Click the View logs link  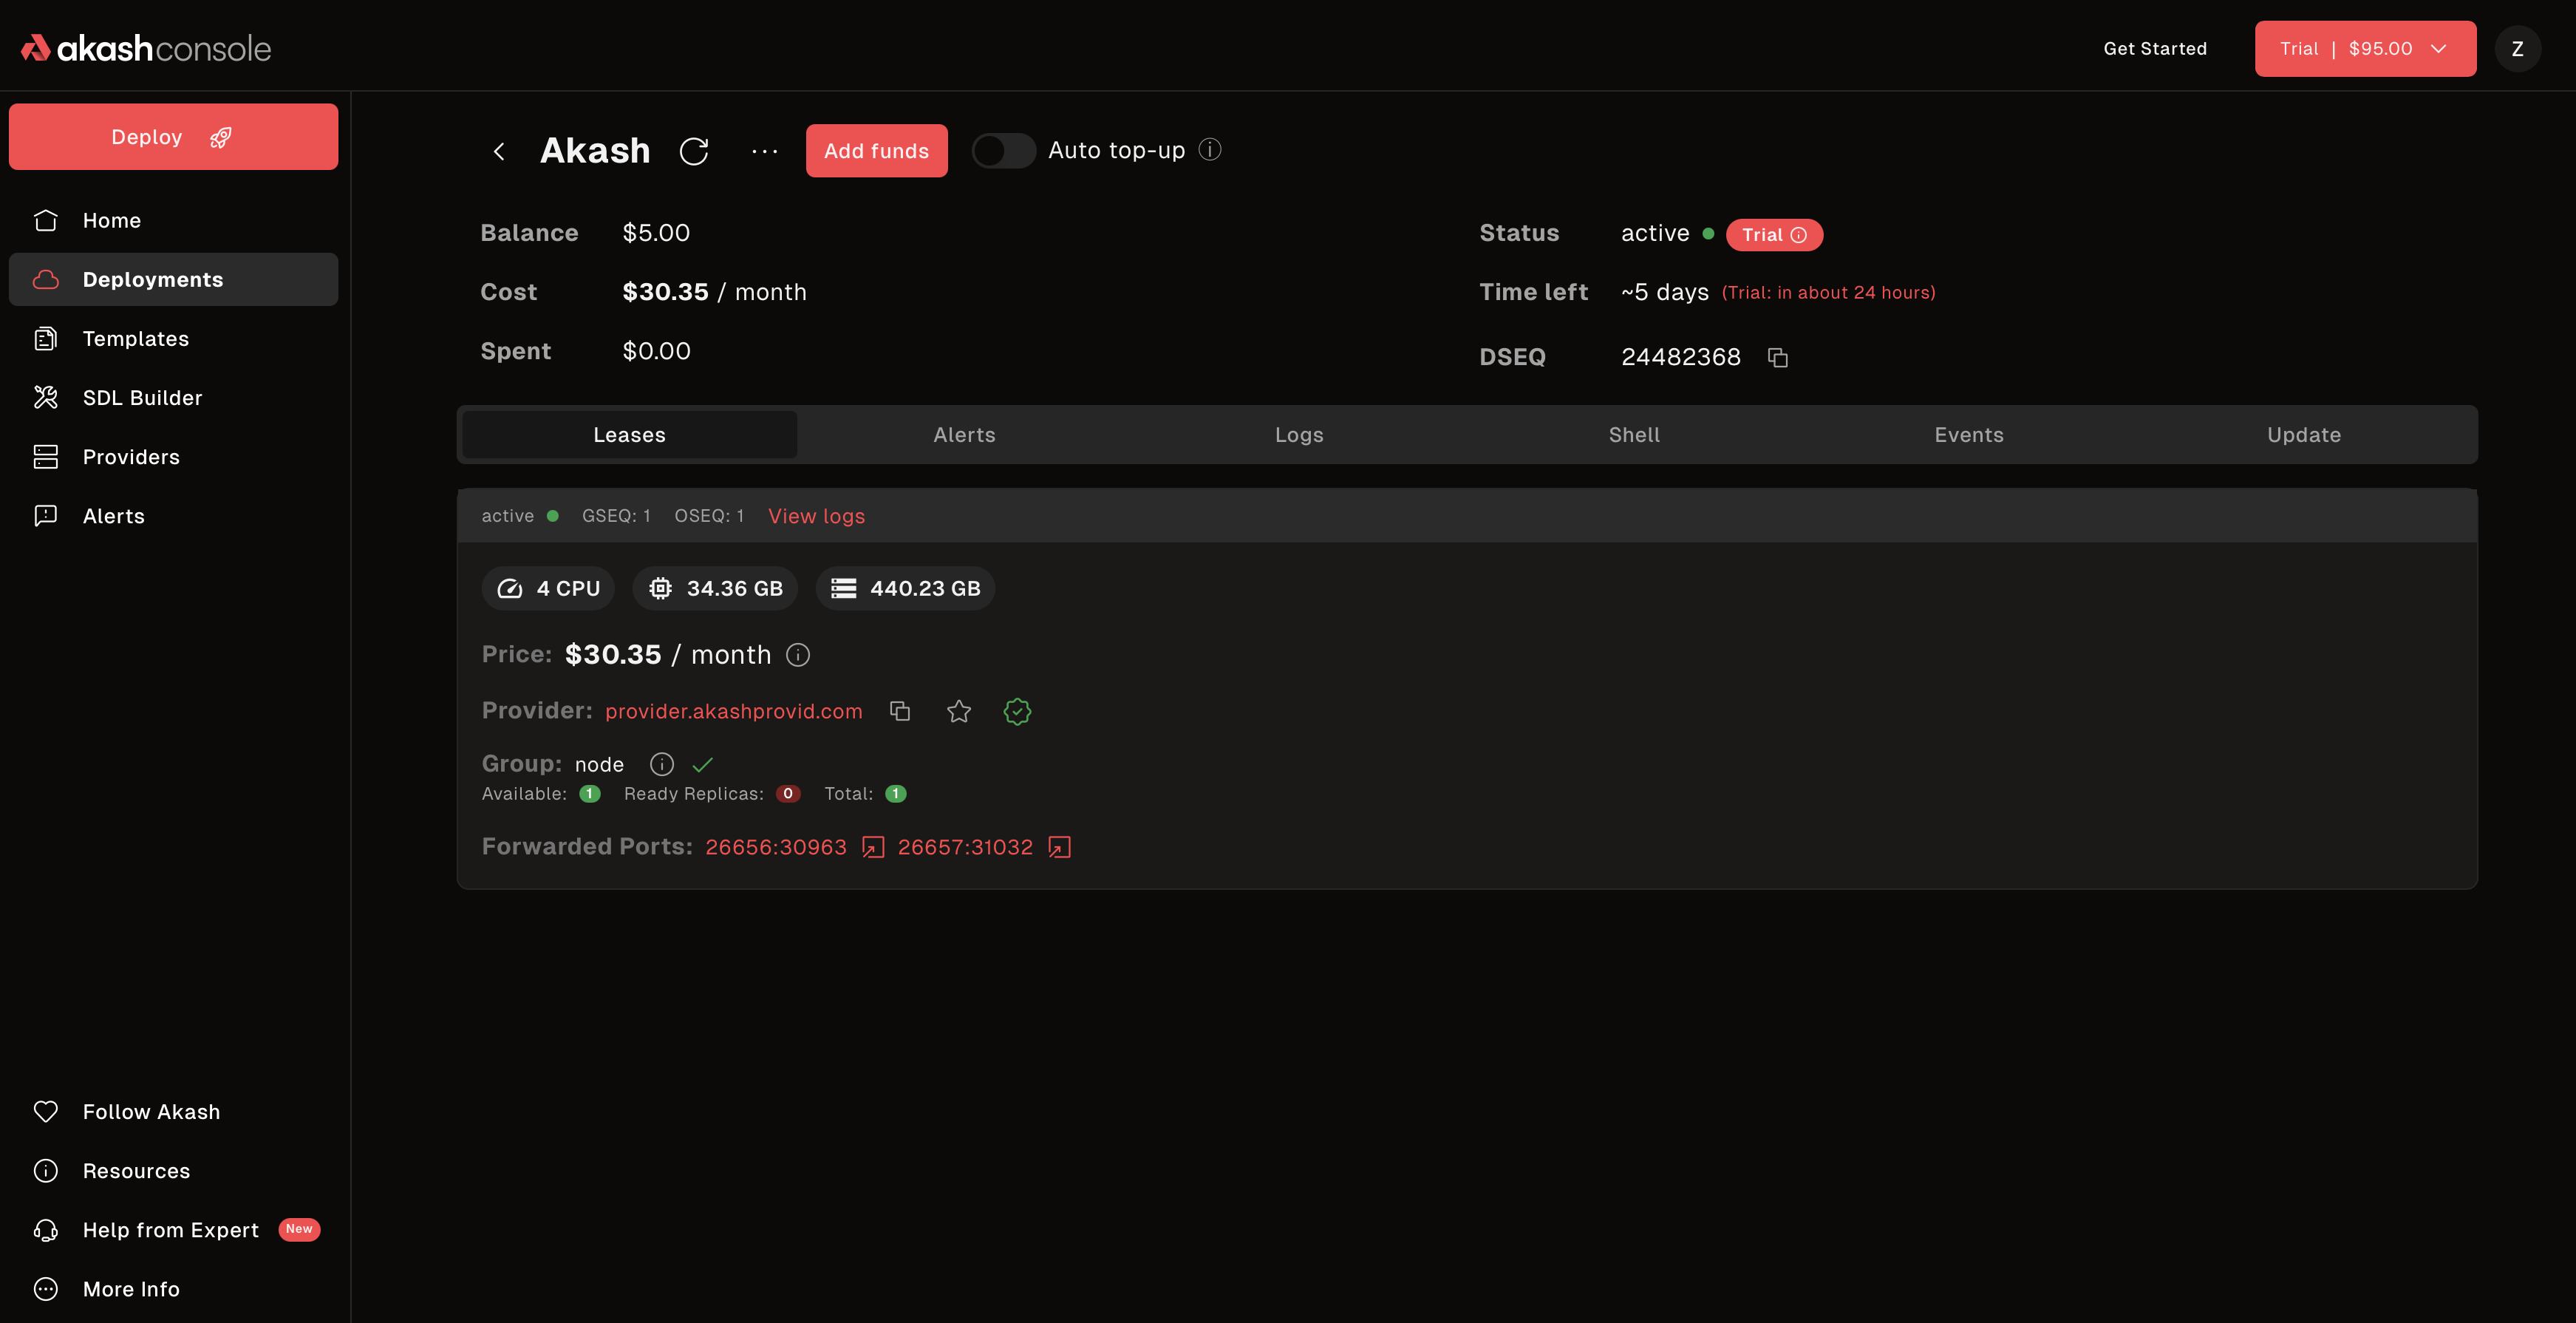tap(816, 516)
